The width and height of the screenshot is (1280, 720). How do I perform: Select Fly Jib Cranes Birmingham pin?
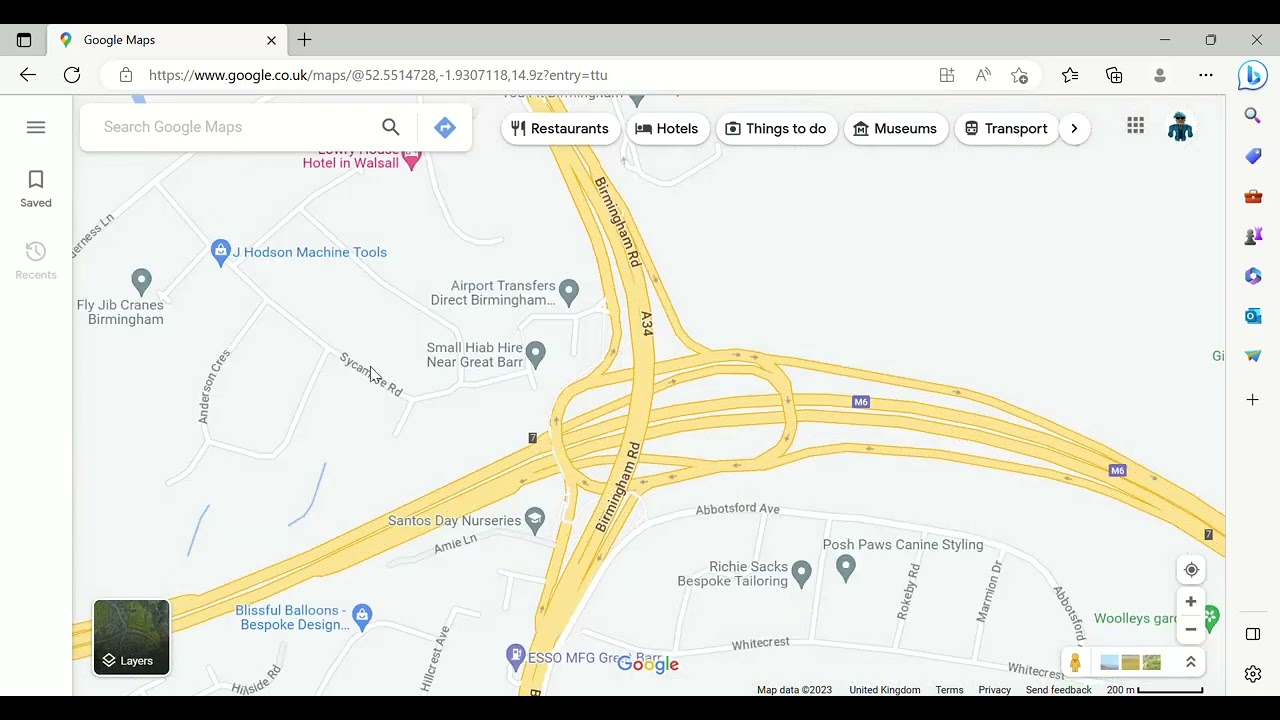point(142,282)
